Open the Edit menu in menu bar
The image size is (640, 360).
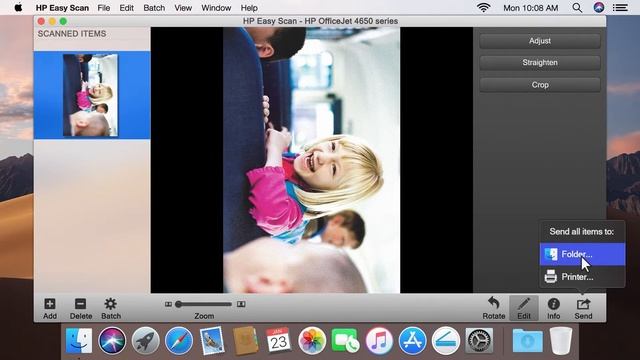[x=127, y=8]
